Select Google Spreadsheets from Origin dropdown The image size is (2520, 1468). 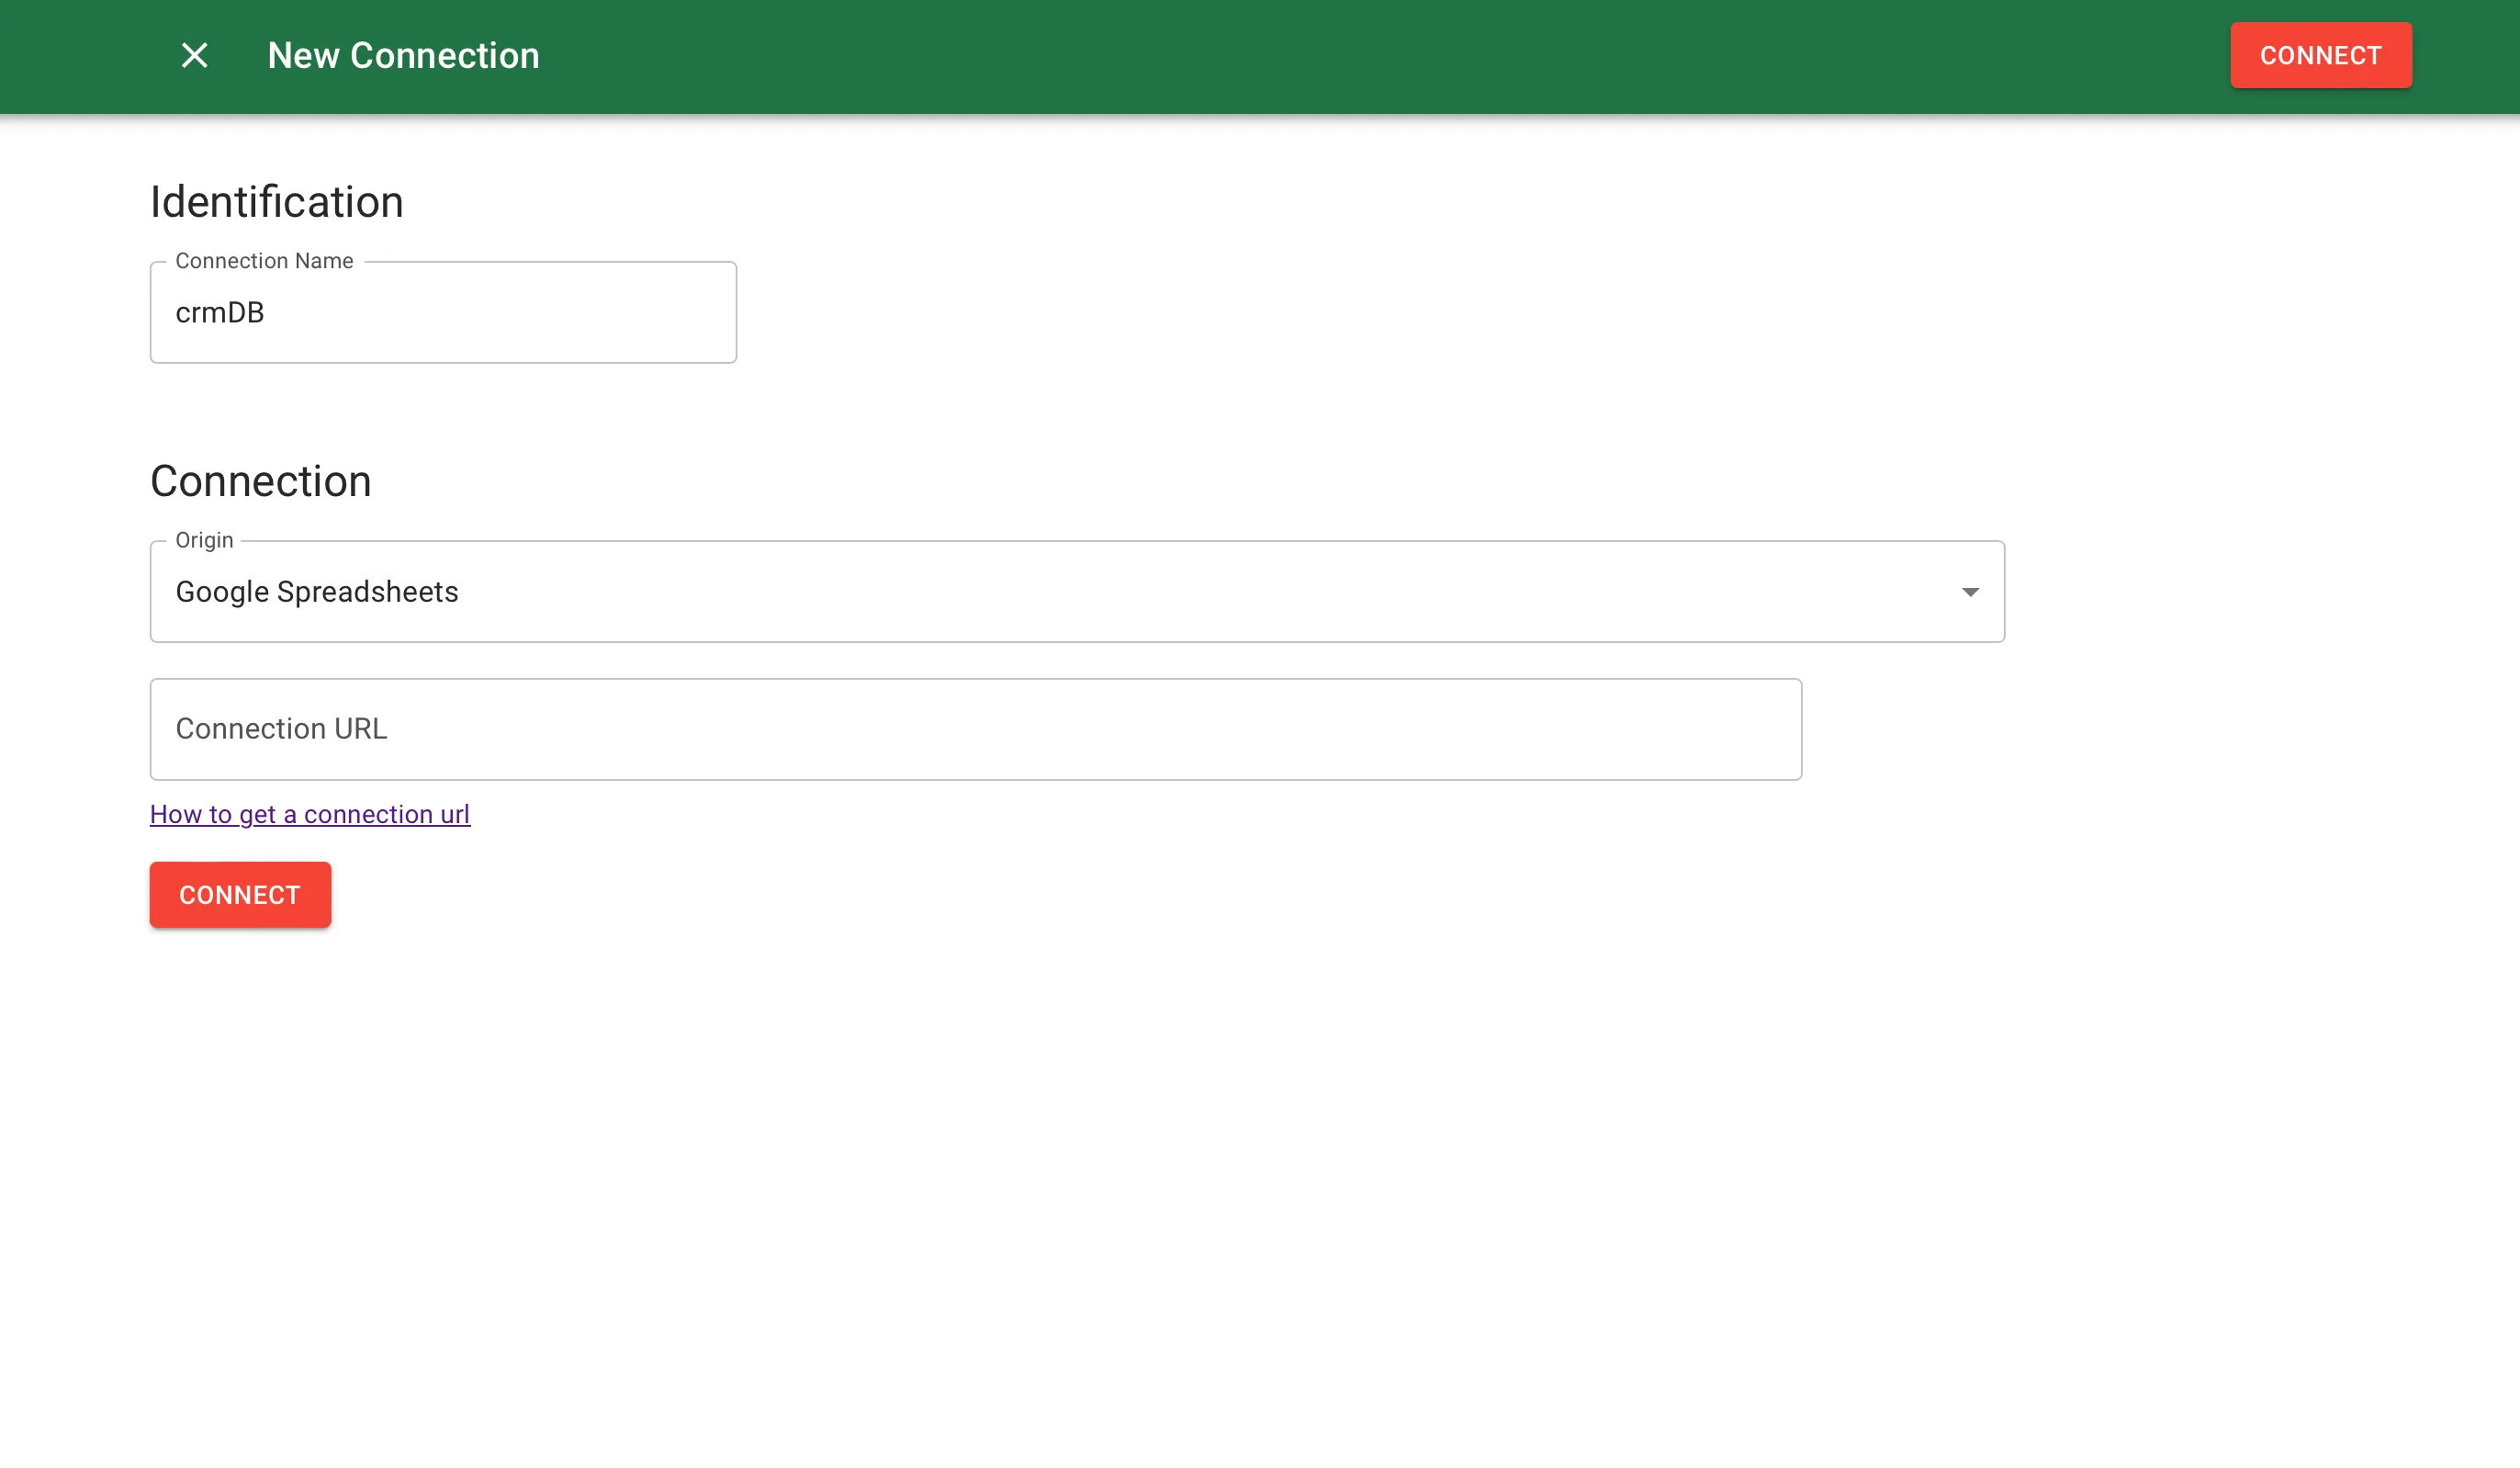(x=1077, y=591)
